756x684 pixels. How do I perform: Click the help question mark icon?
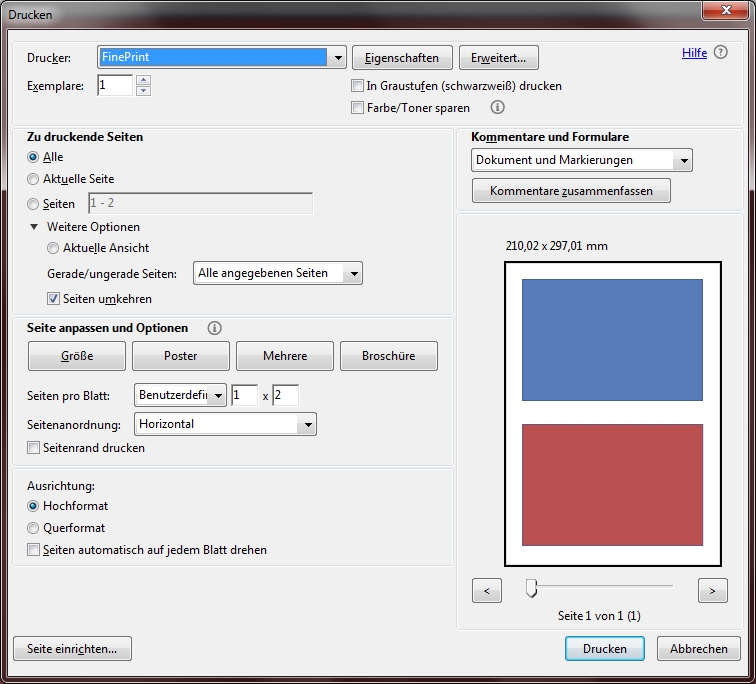click(722, 53)
